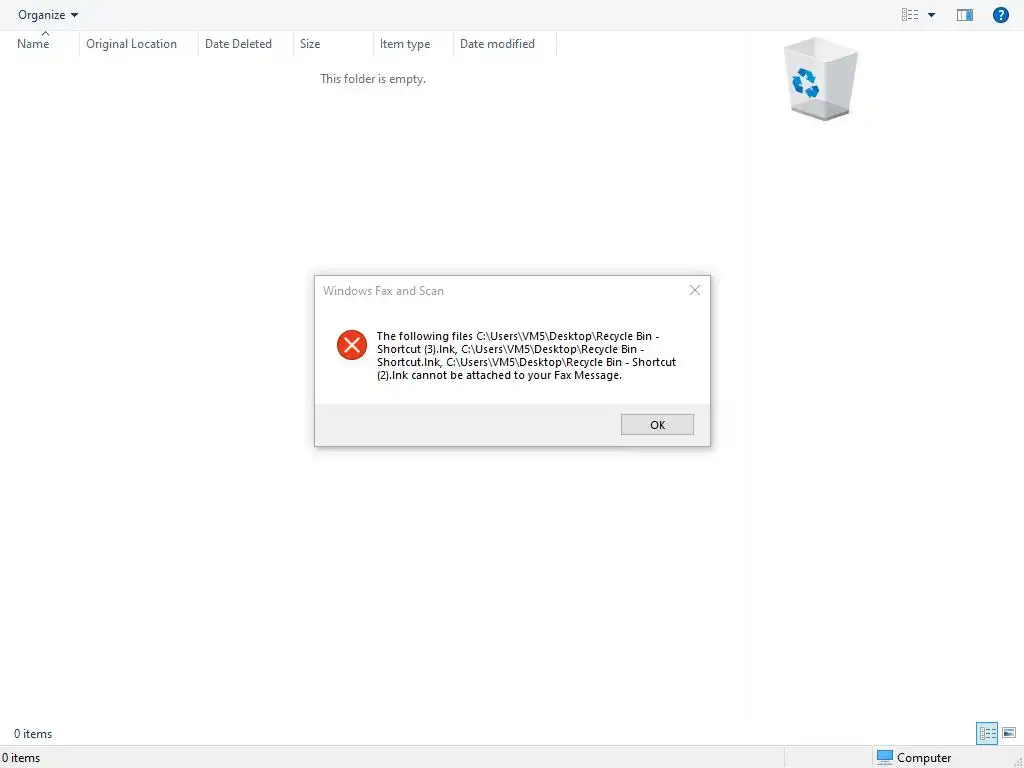Click the large Recycle Bin icon
Viewport: 1024px width, 768px height.
[820, 79]
